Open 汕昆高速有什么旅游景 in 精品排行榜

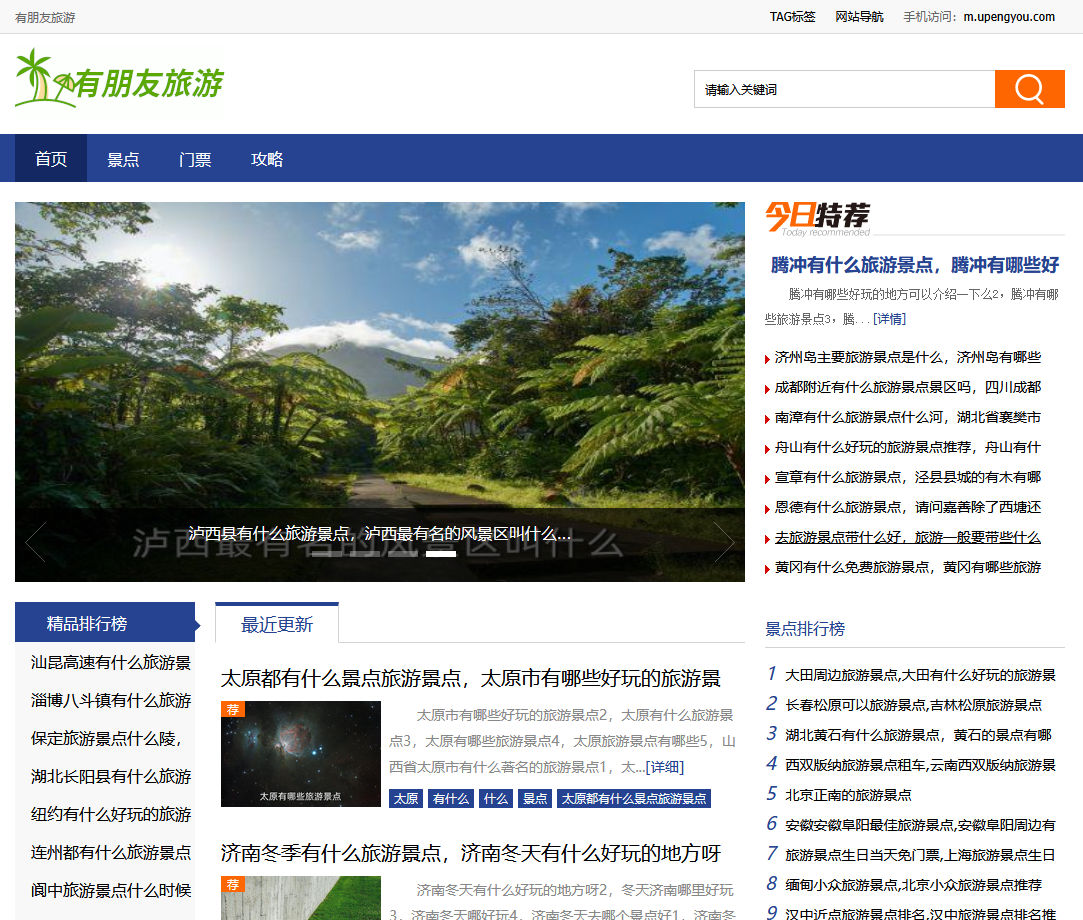pyautogui.click(x=110, y=662)
